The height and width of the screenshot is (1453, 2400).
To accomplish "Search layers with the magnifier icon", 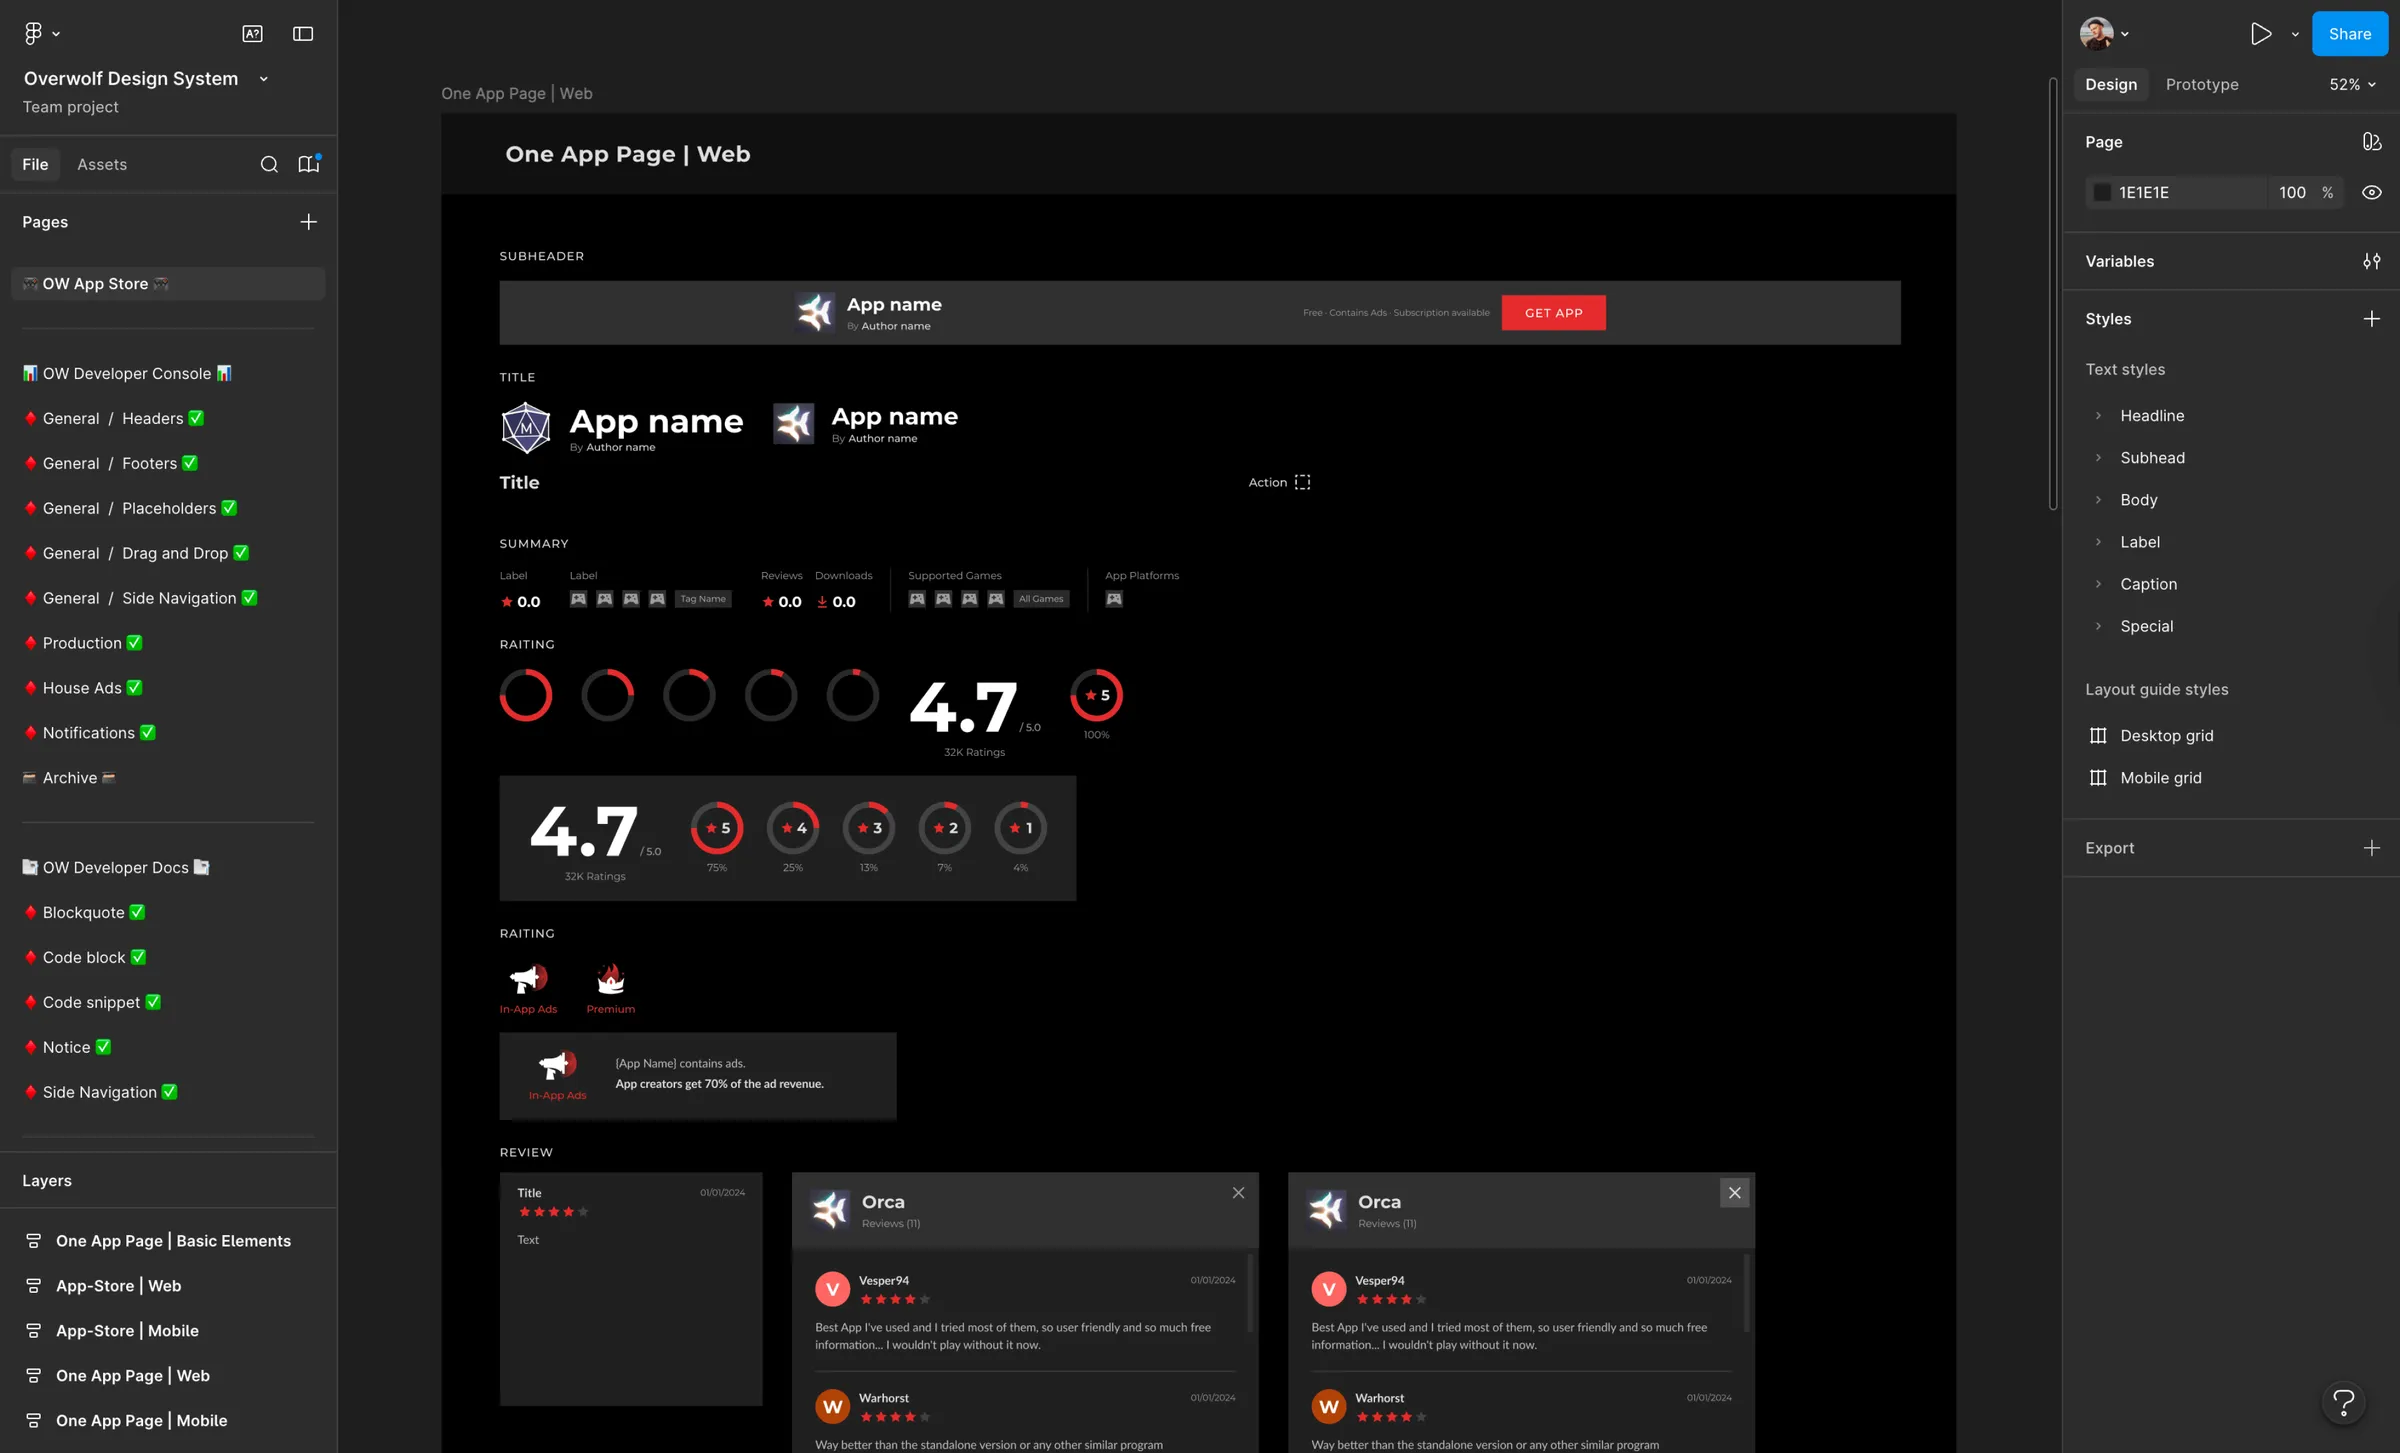I will [269, 165].
